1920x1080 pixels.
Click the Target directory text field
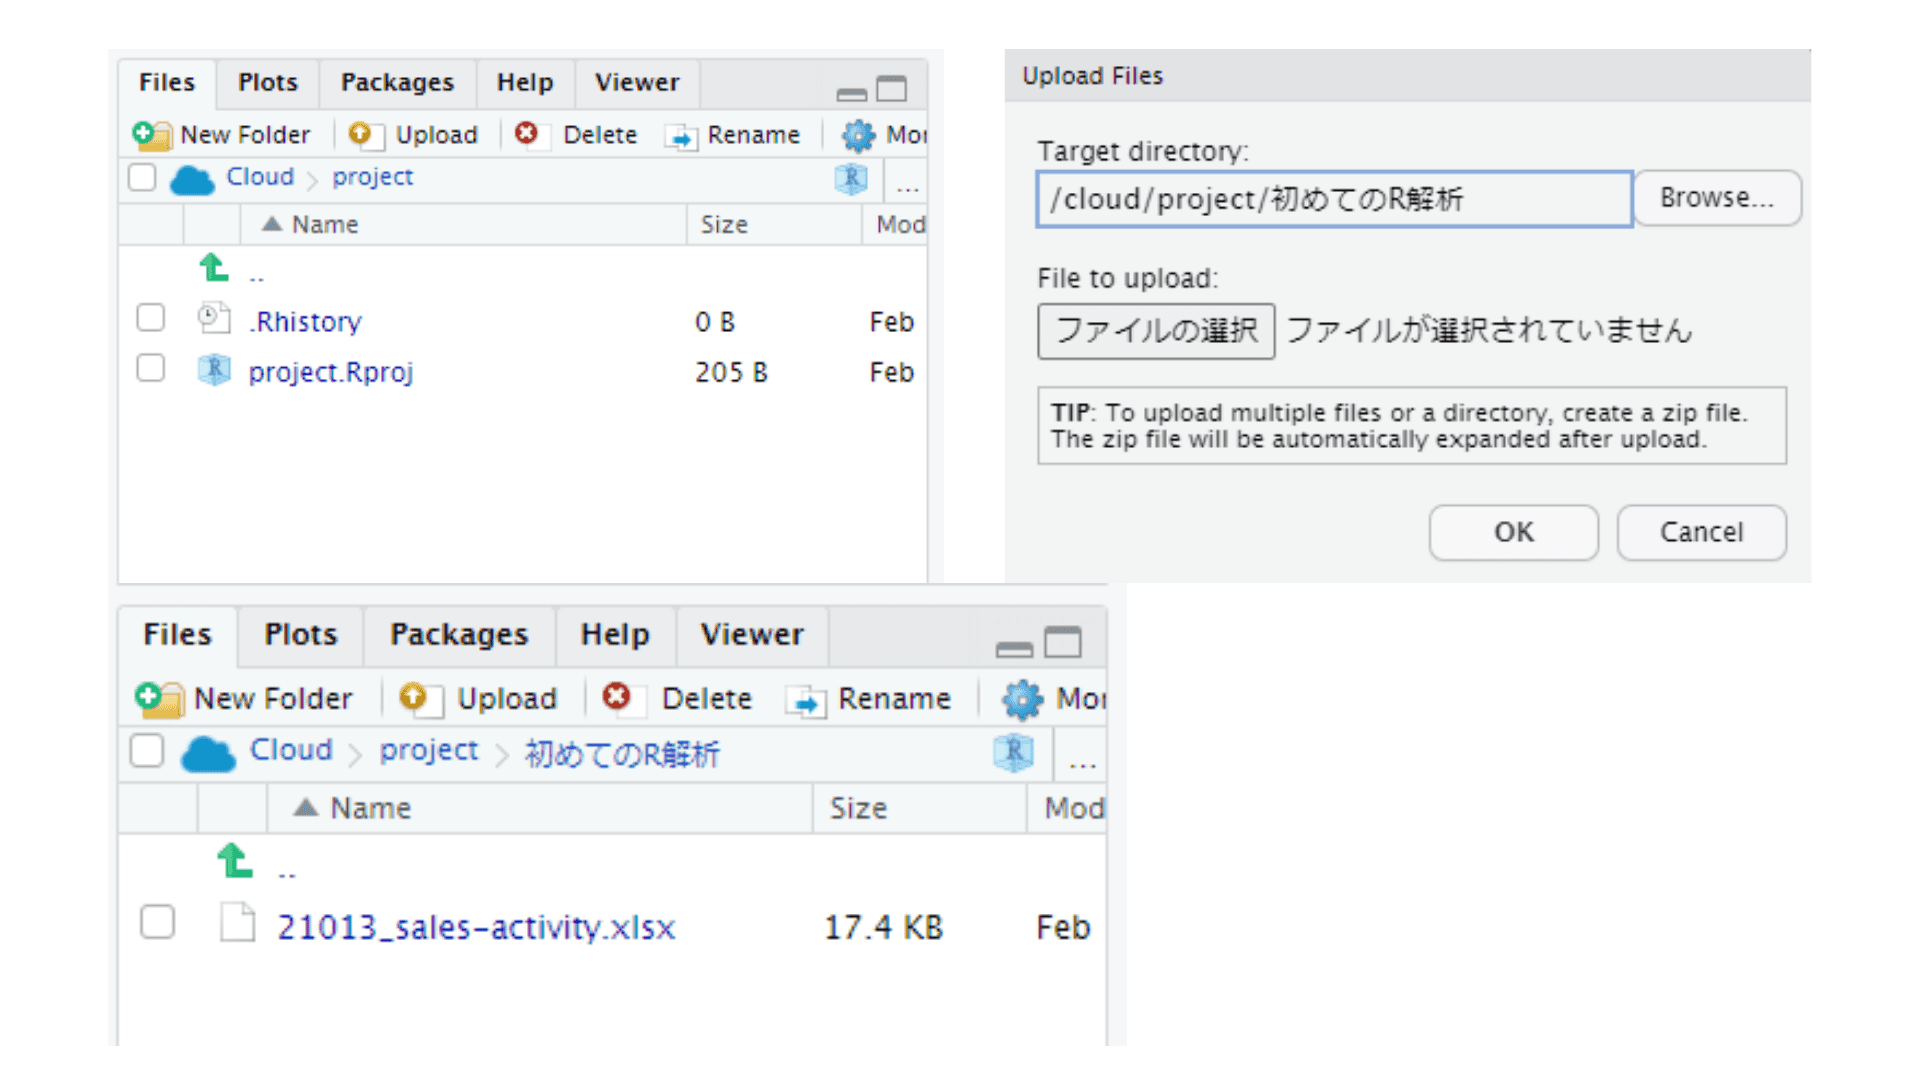[x=1333, y=199]
